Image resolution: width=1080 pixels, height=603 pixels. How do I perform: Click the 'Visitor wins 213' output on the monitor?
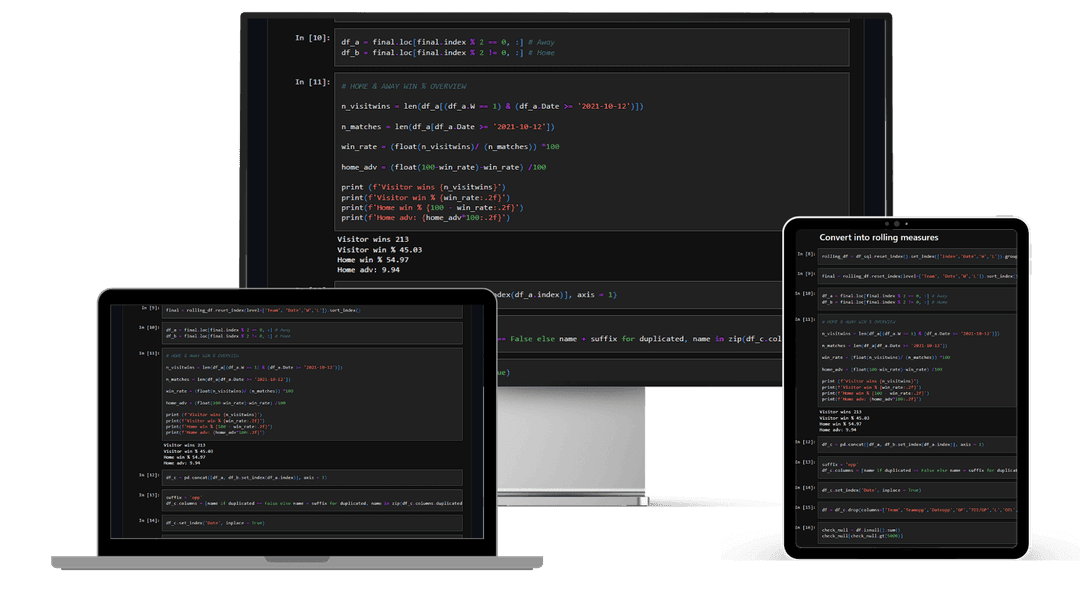tap(375, 239)
